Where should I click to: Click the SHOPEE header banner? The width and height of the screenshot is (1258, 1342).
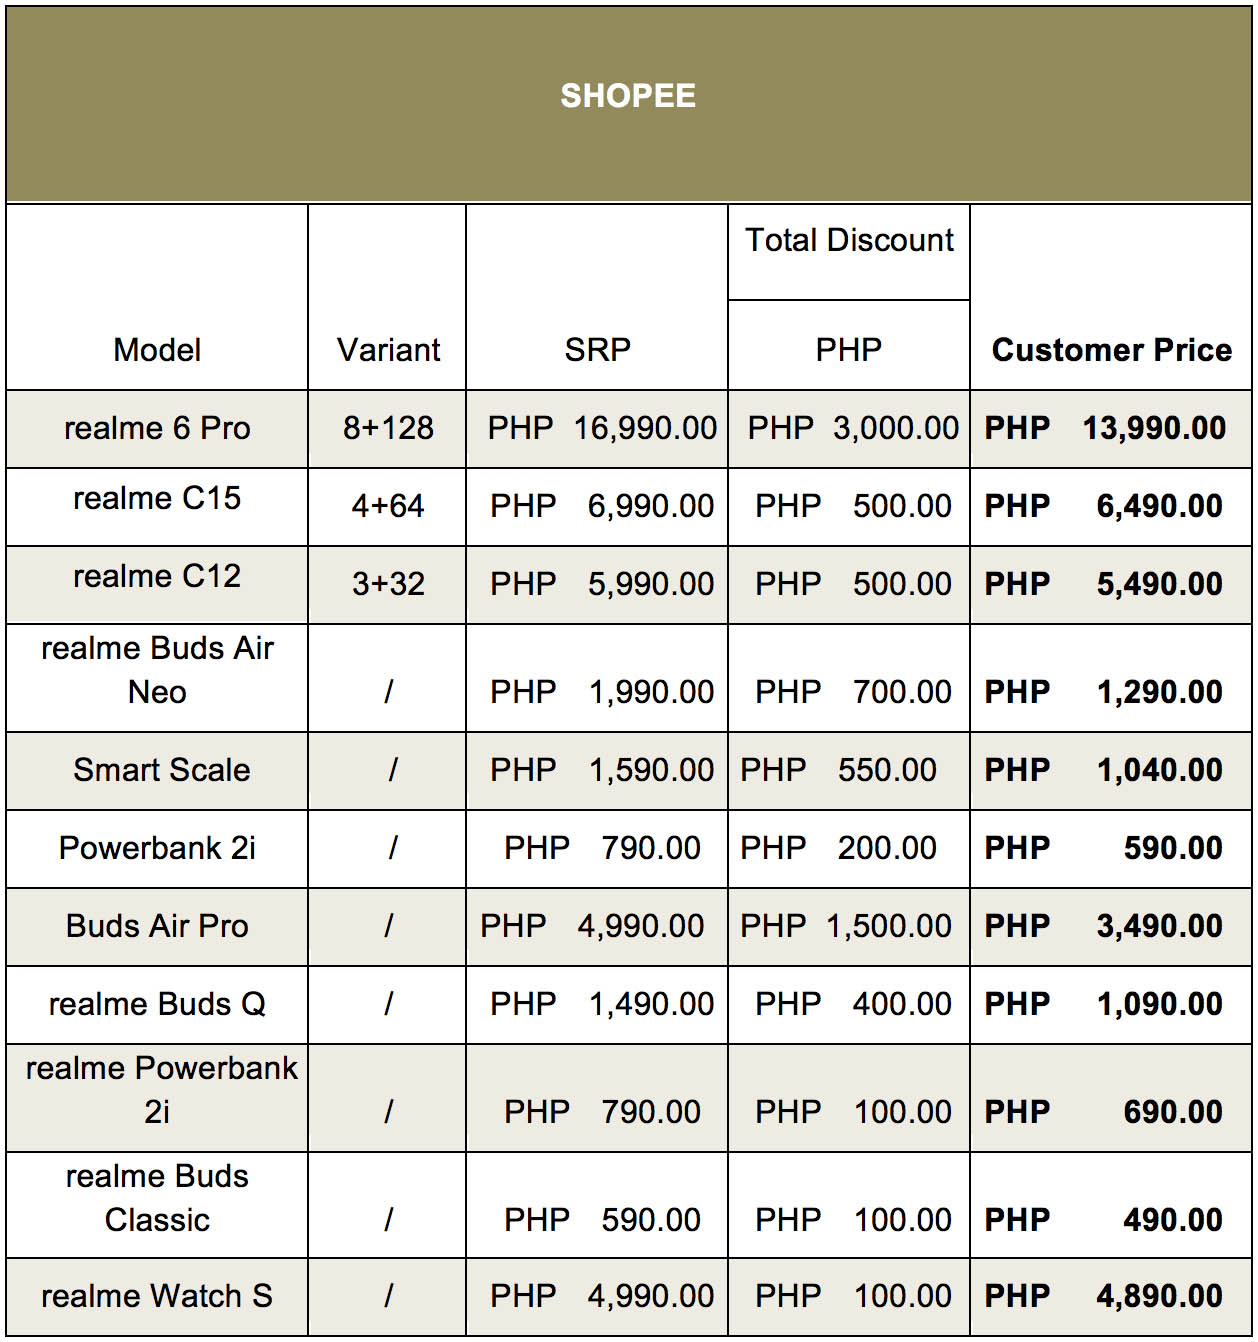pos(628,104)
